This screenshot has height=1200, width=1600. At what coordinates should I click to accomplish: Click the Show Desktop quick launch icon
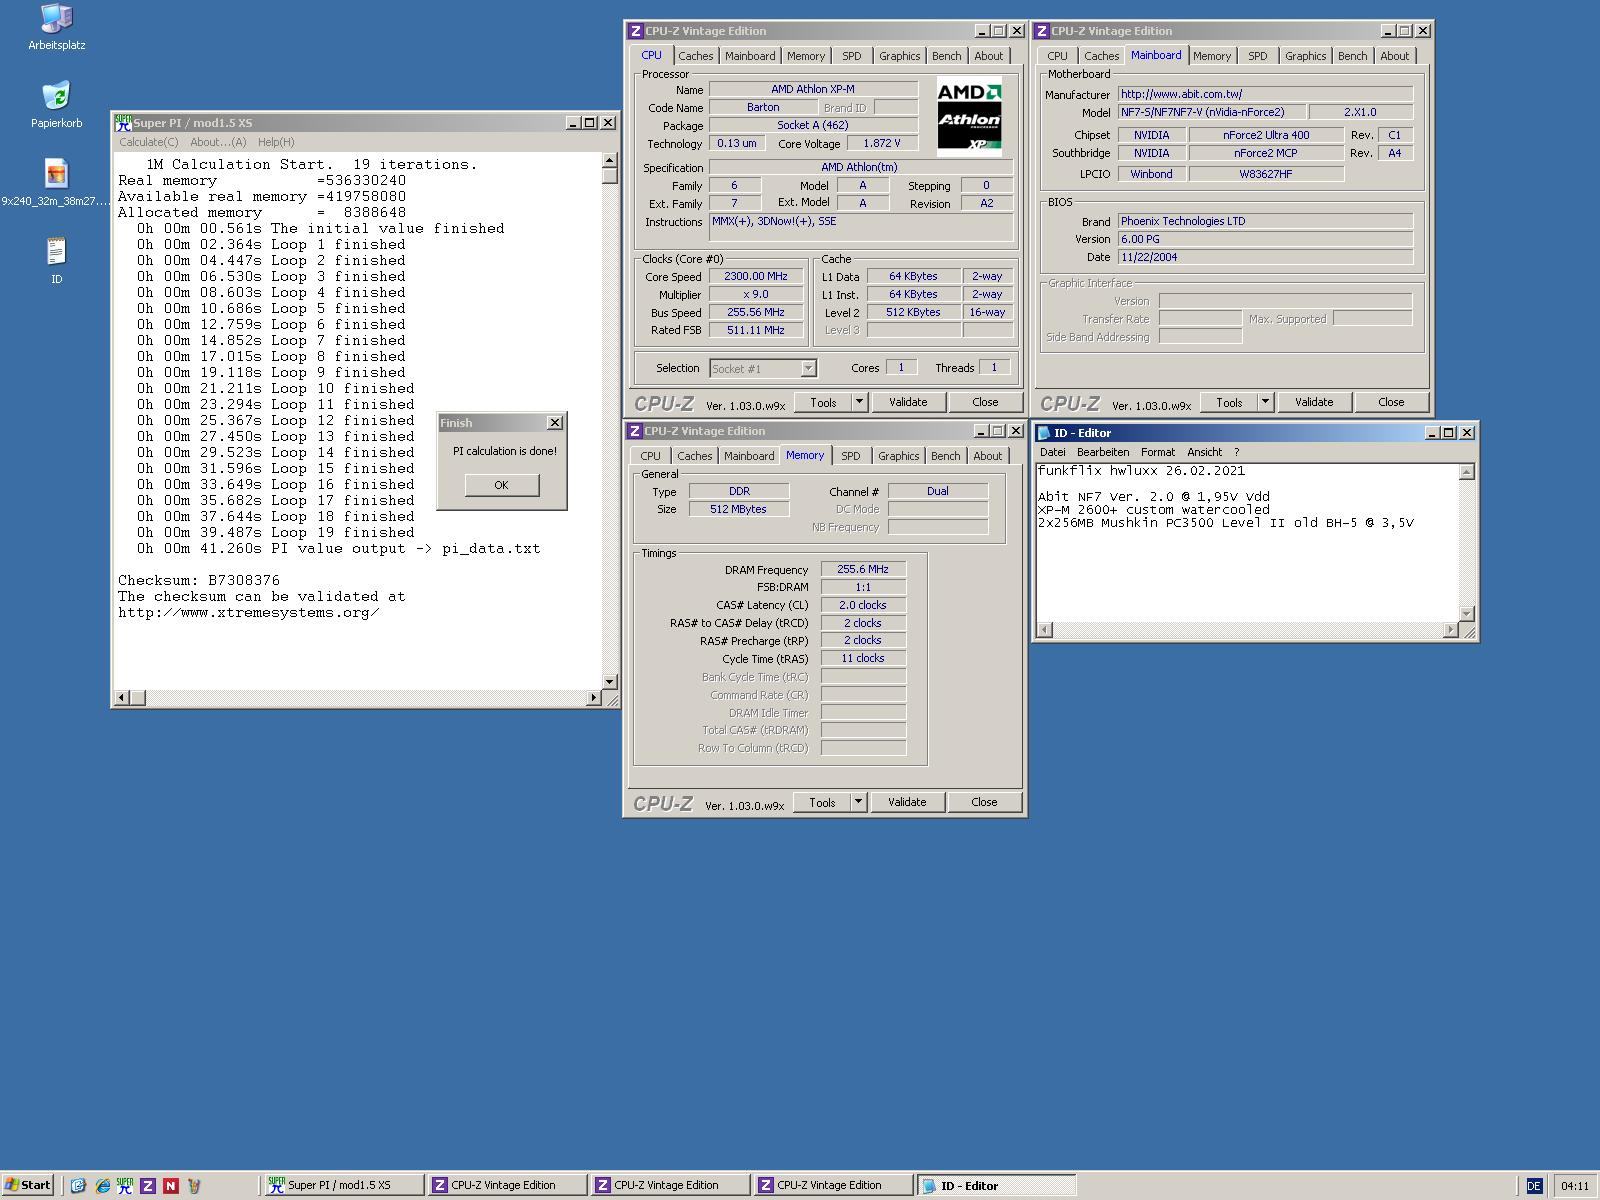click(78, 1186)
